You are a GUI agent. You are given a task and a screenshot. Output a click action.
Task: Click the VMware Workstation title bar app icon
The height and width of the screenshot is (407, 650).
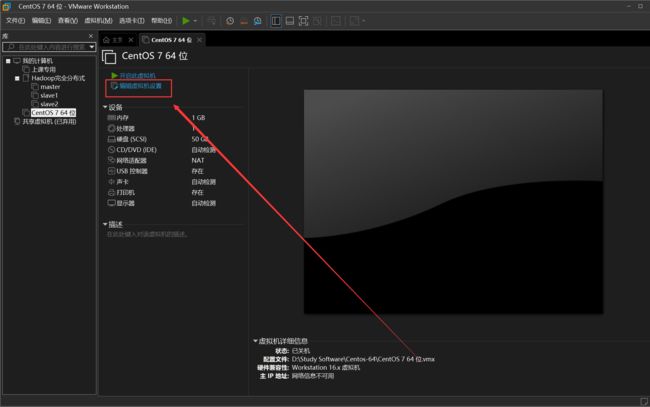tap(7, 6)
